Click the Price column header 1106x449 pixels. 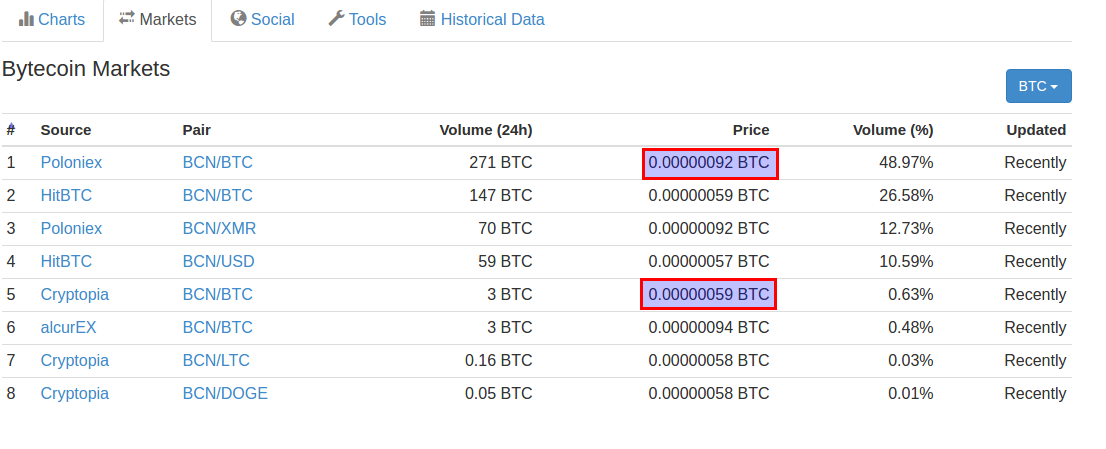750,130
